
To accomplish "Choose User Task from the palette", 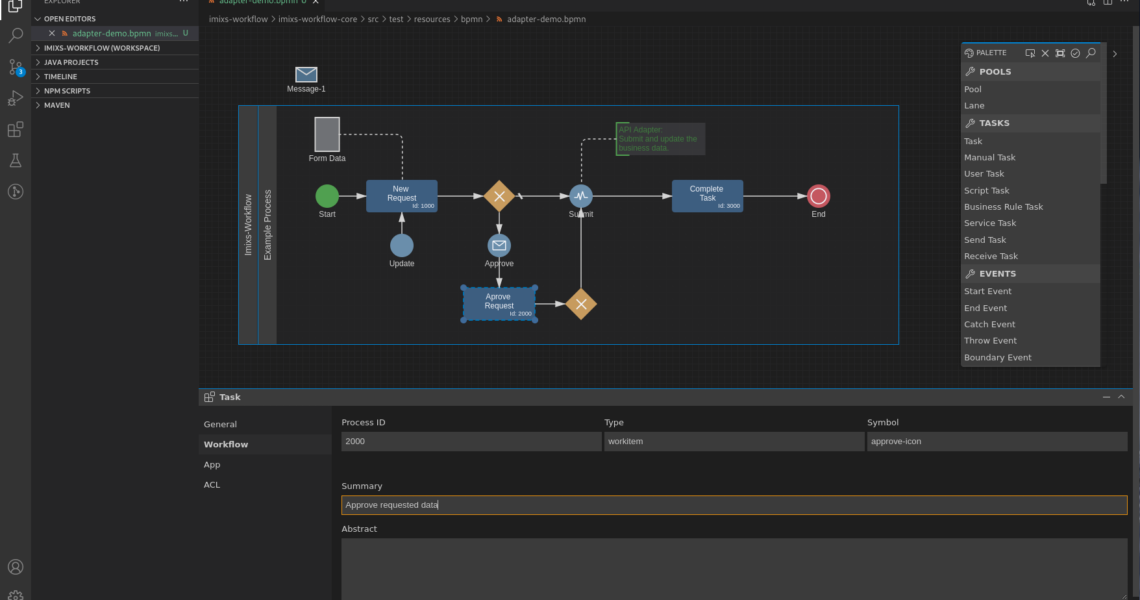I will point(984,174).
